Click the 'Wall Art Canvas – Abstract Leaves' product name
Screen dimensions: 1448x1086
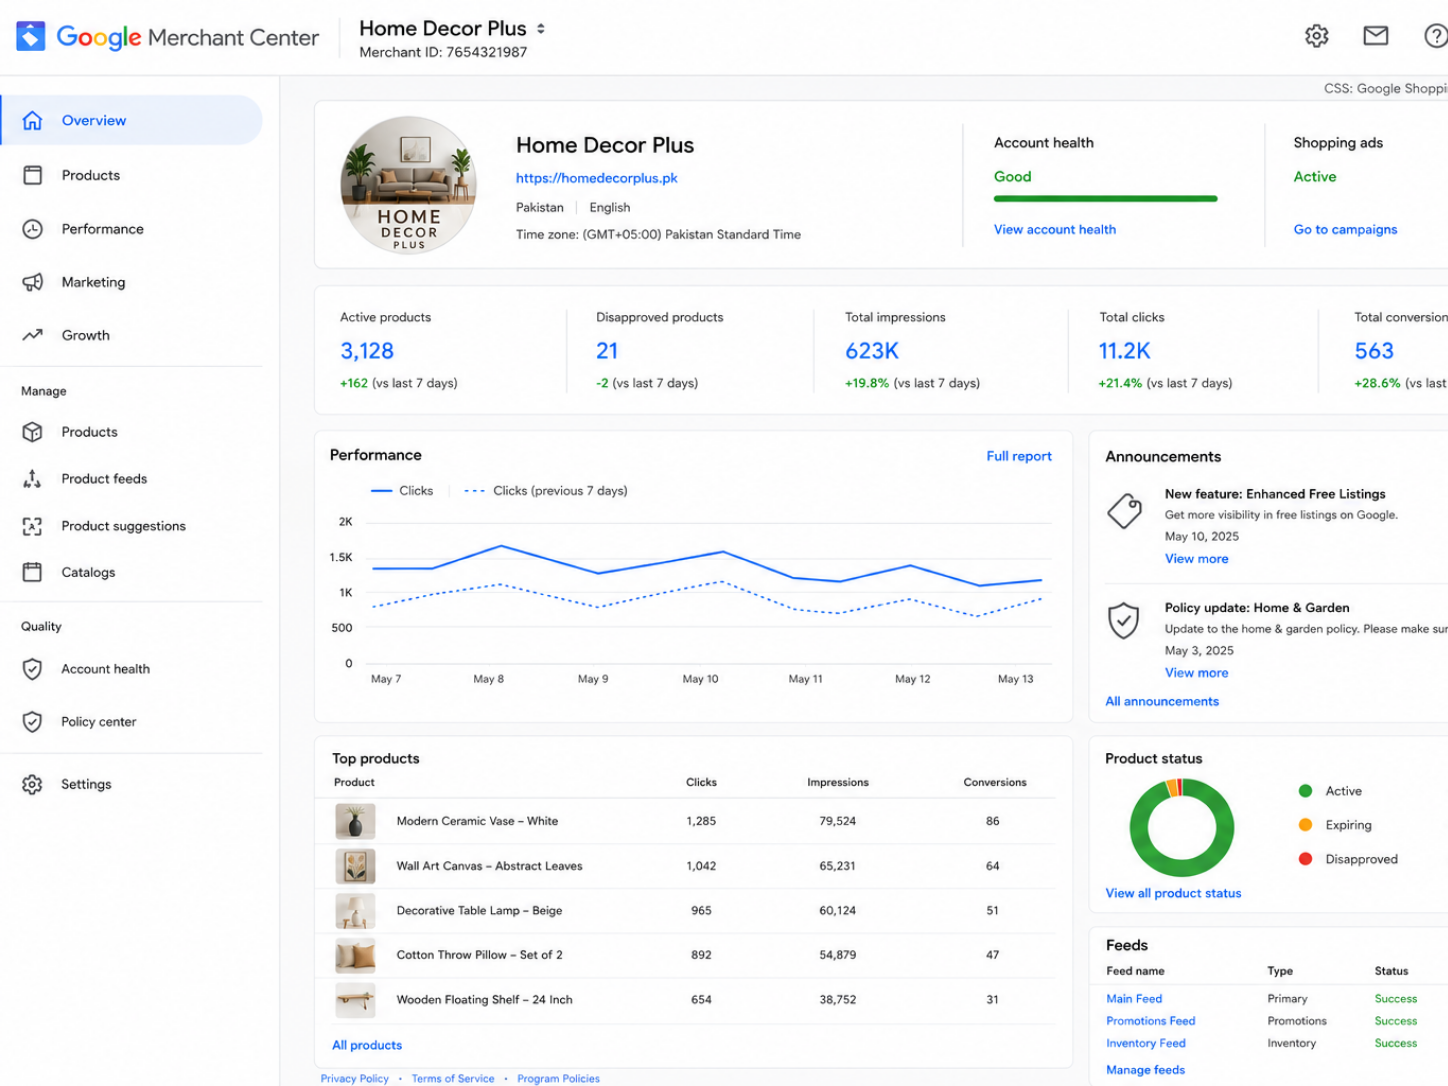(x=489, y=866)
